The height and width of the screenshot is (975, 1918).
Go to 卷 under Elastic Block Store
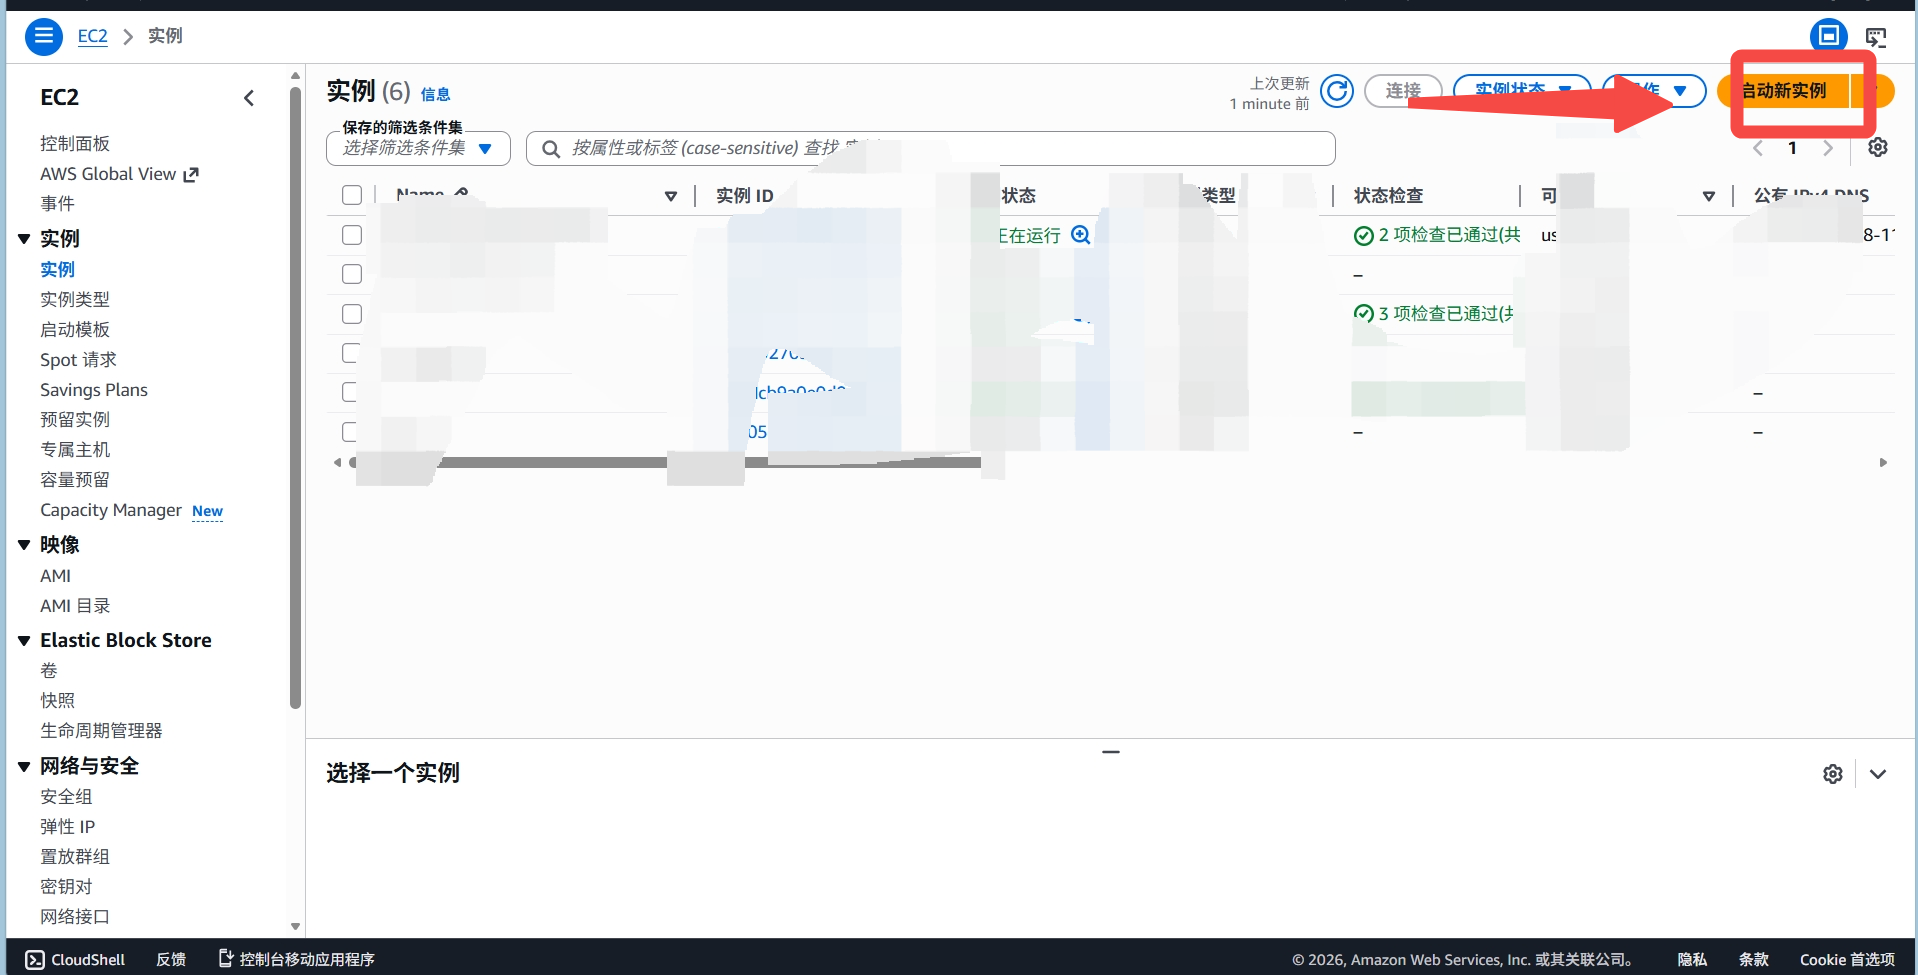49,671
